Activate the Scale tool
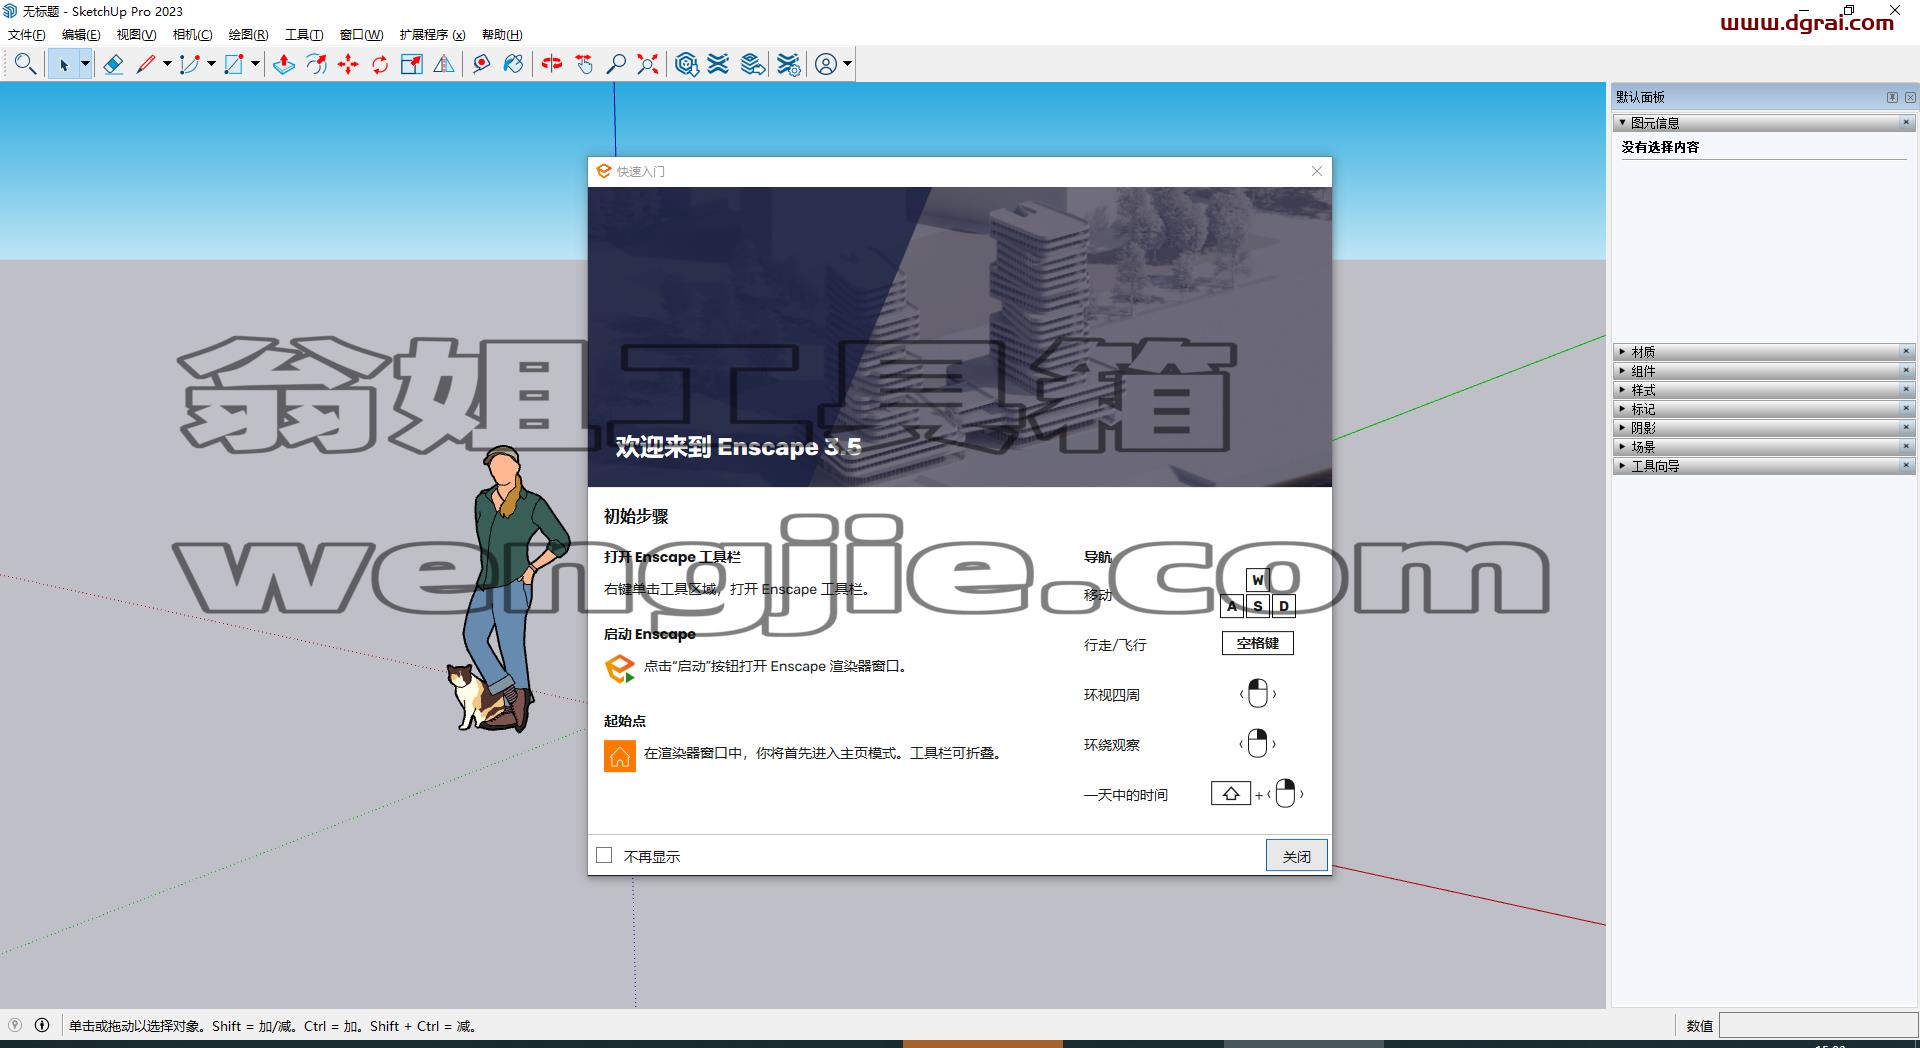 click(x=412, y=64)
